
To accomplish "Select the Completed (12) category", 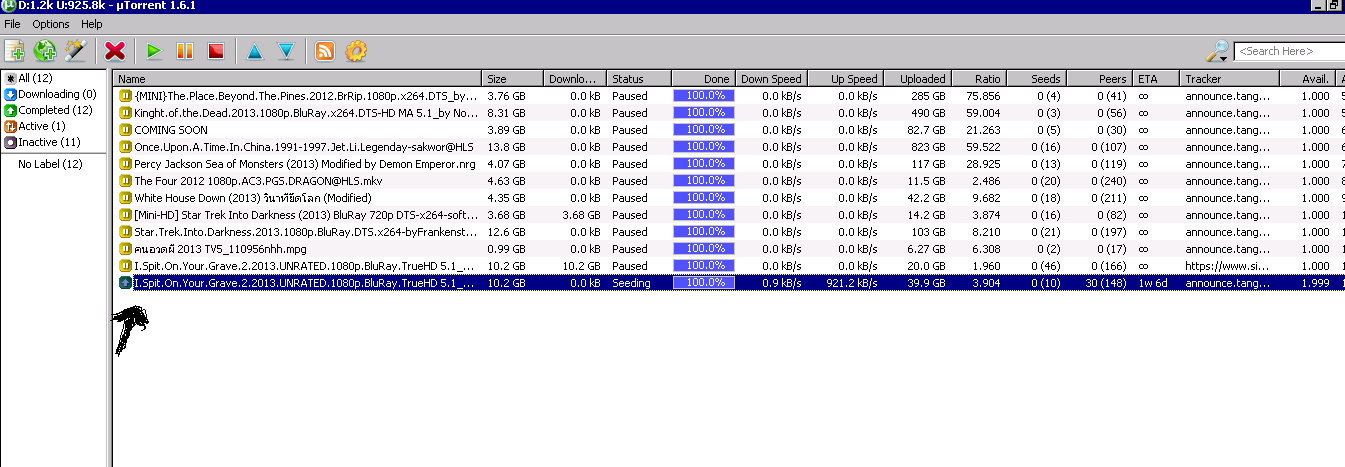I will click(x=50, y=110).
